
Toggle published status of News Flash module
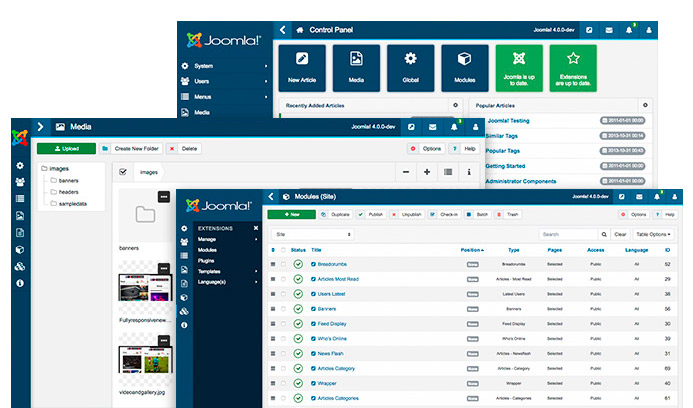coord(298,354)
